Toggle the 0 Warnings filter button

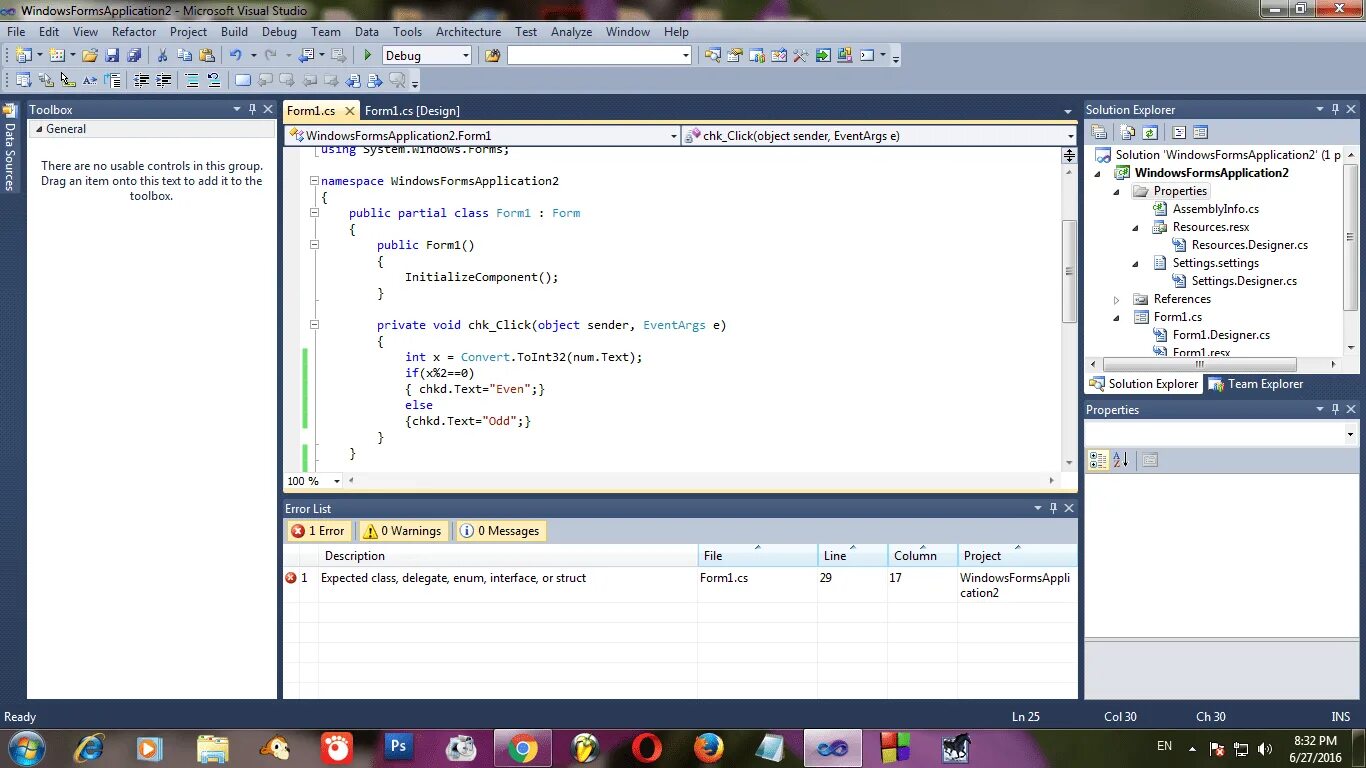pos(402,531)
